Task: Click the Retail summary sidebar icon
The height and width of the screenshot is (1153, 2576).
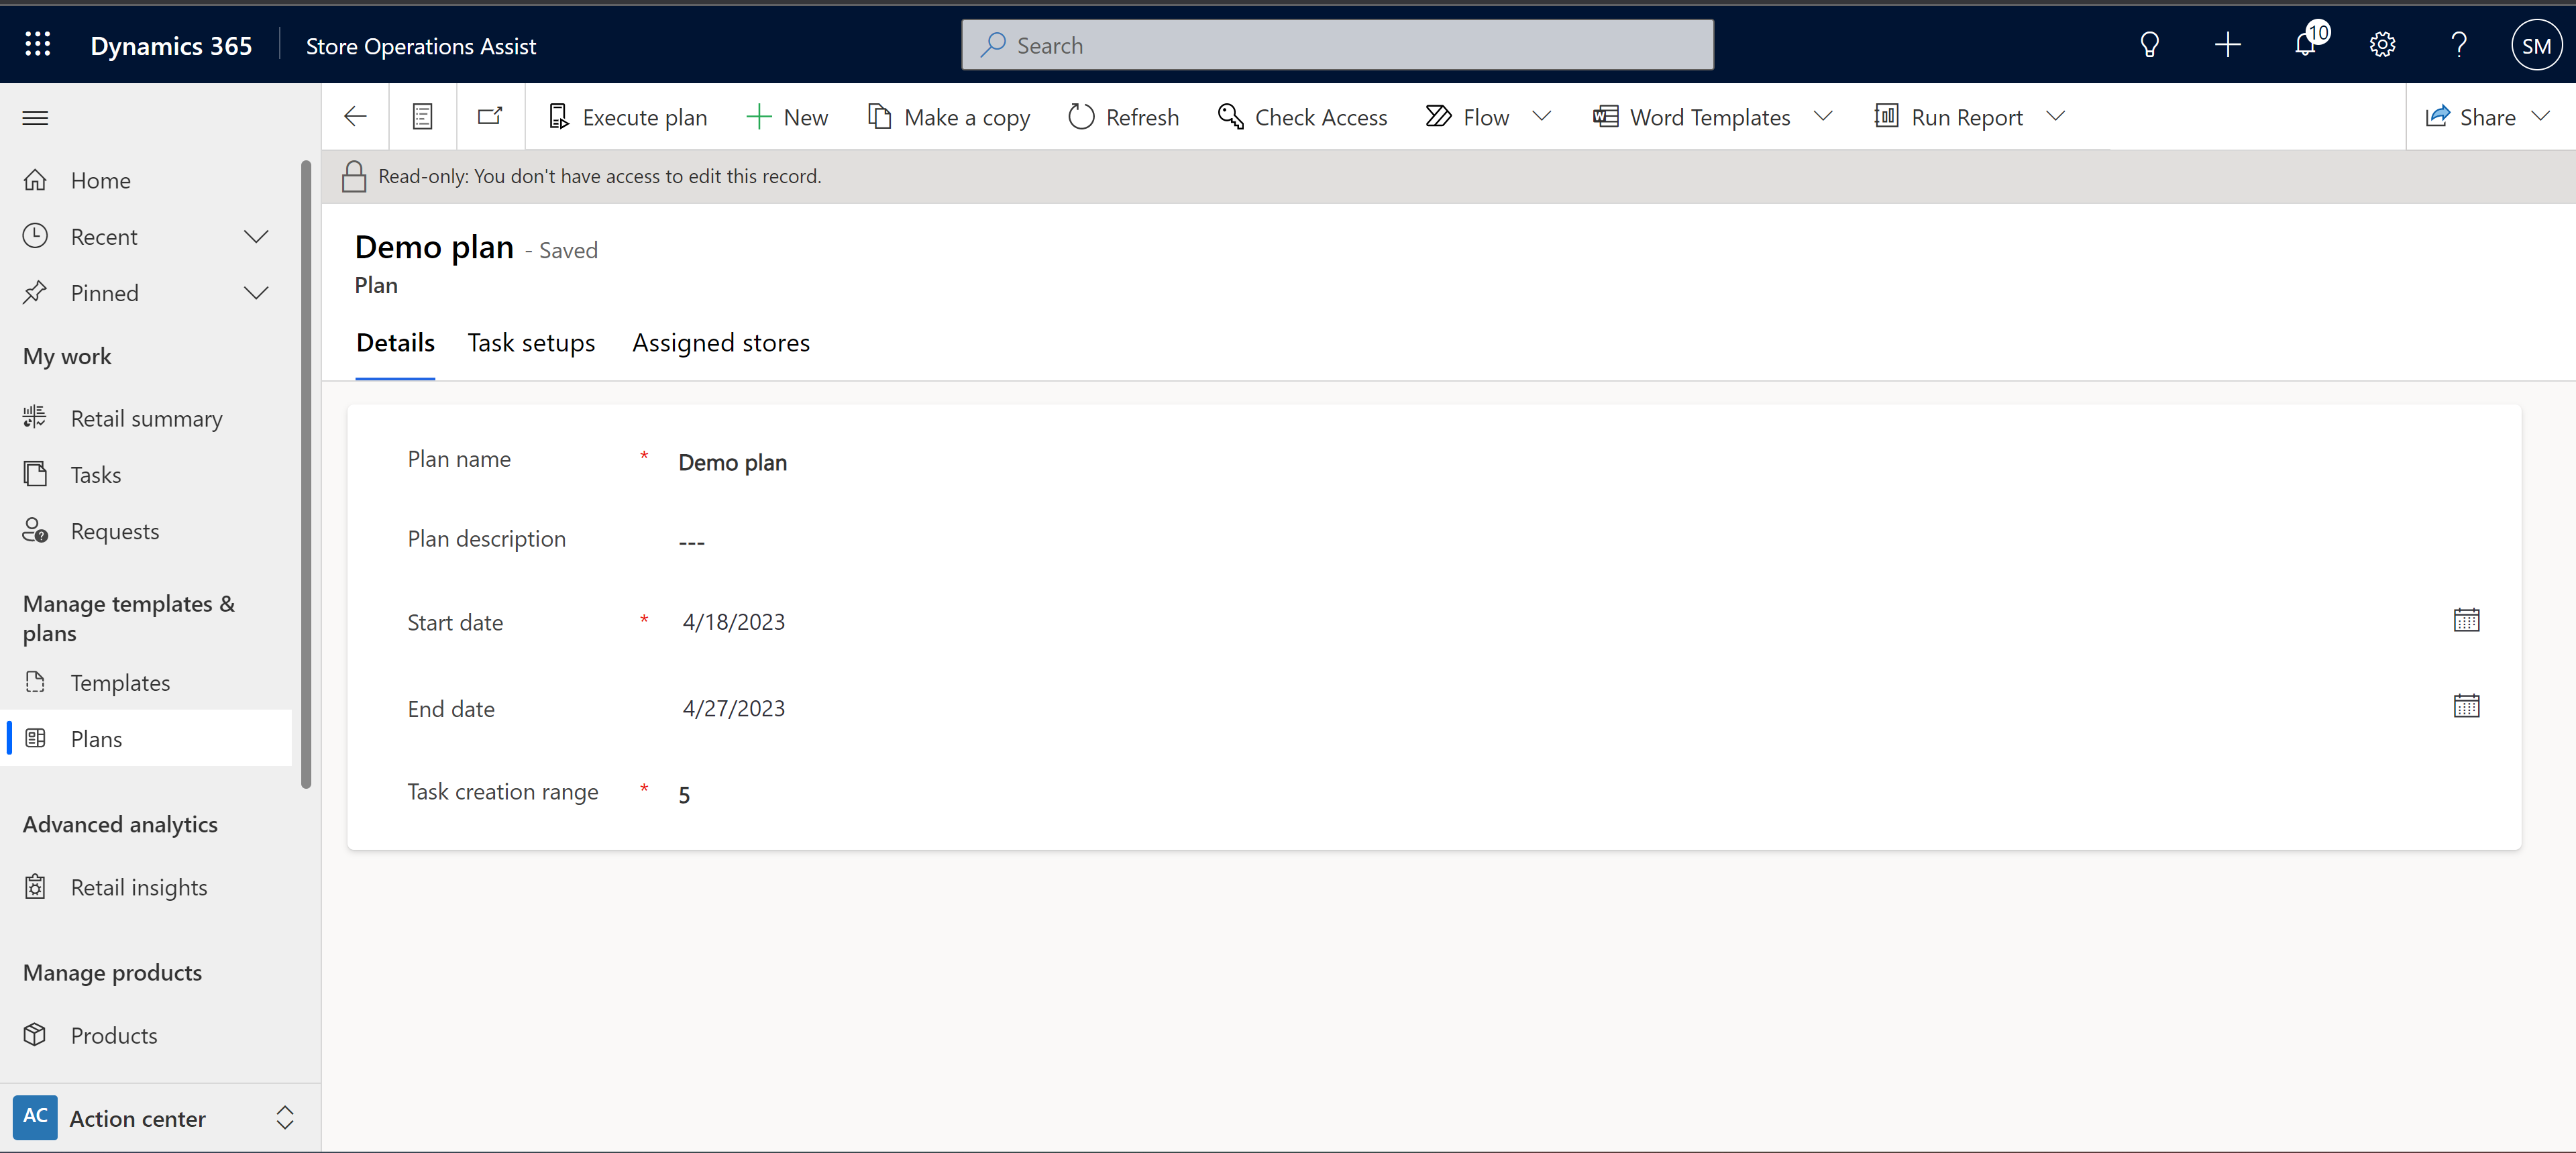Action: (36, 417)
